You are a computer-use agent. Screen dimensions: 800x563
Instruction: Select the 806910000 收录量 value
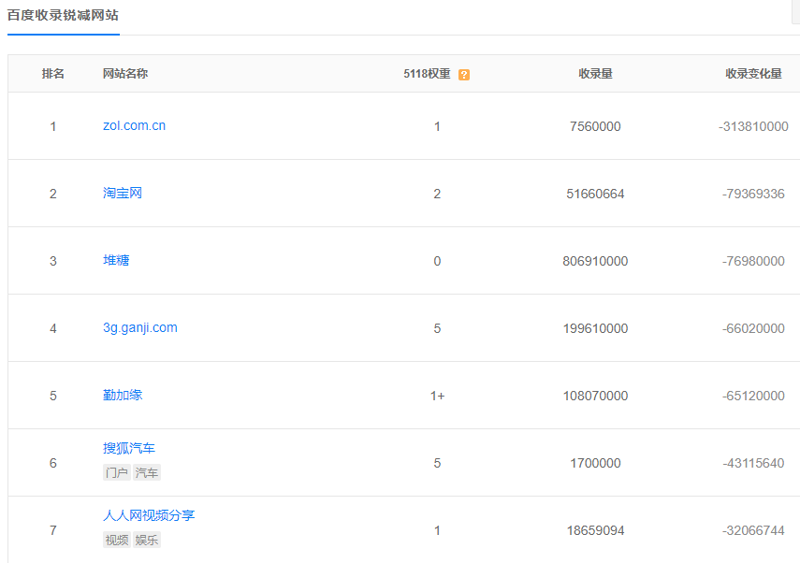click(x=595, y=261)
